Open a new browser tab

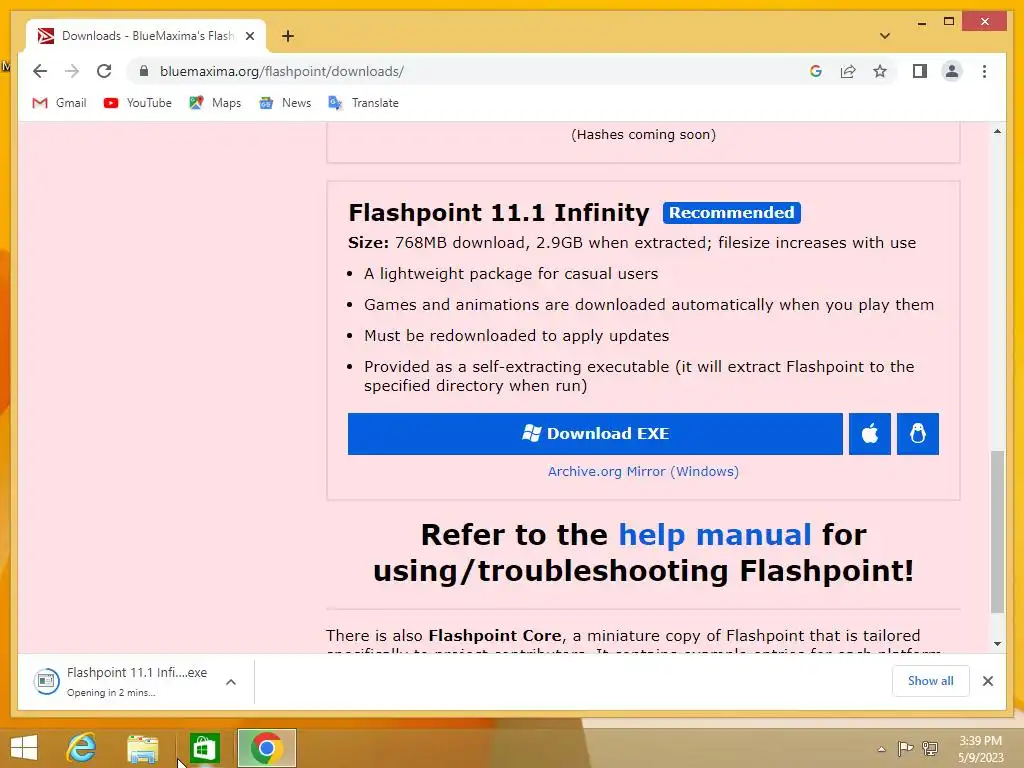[x=287, y=36]
